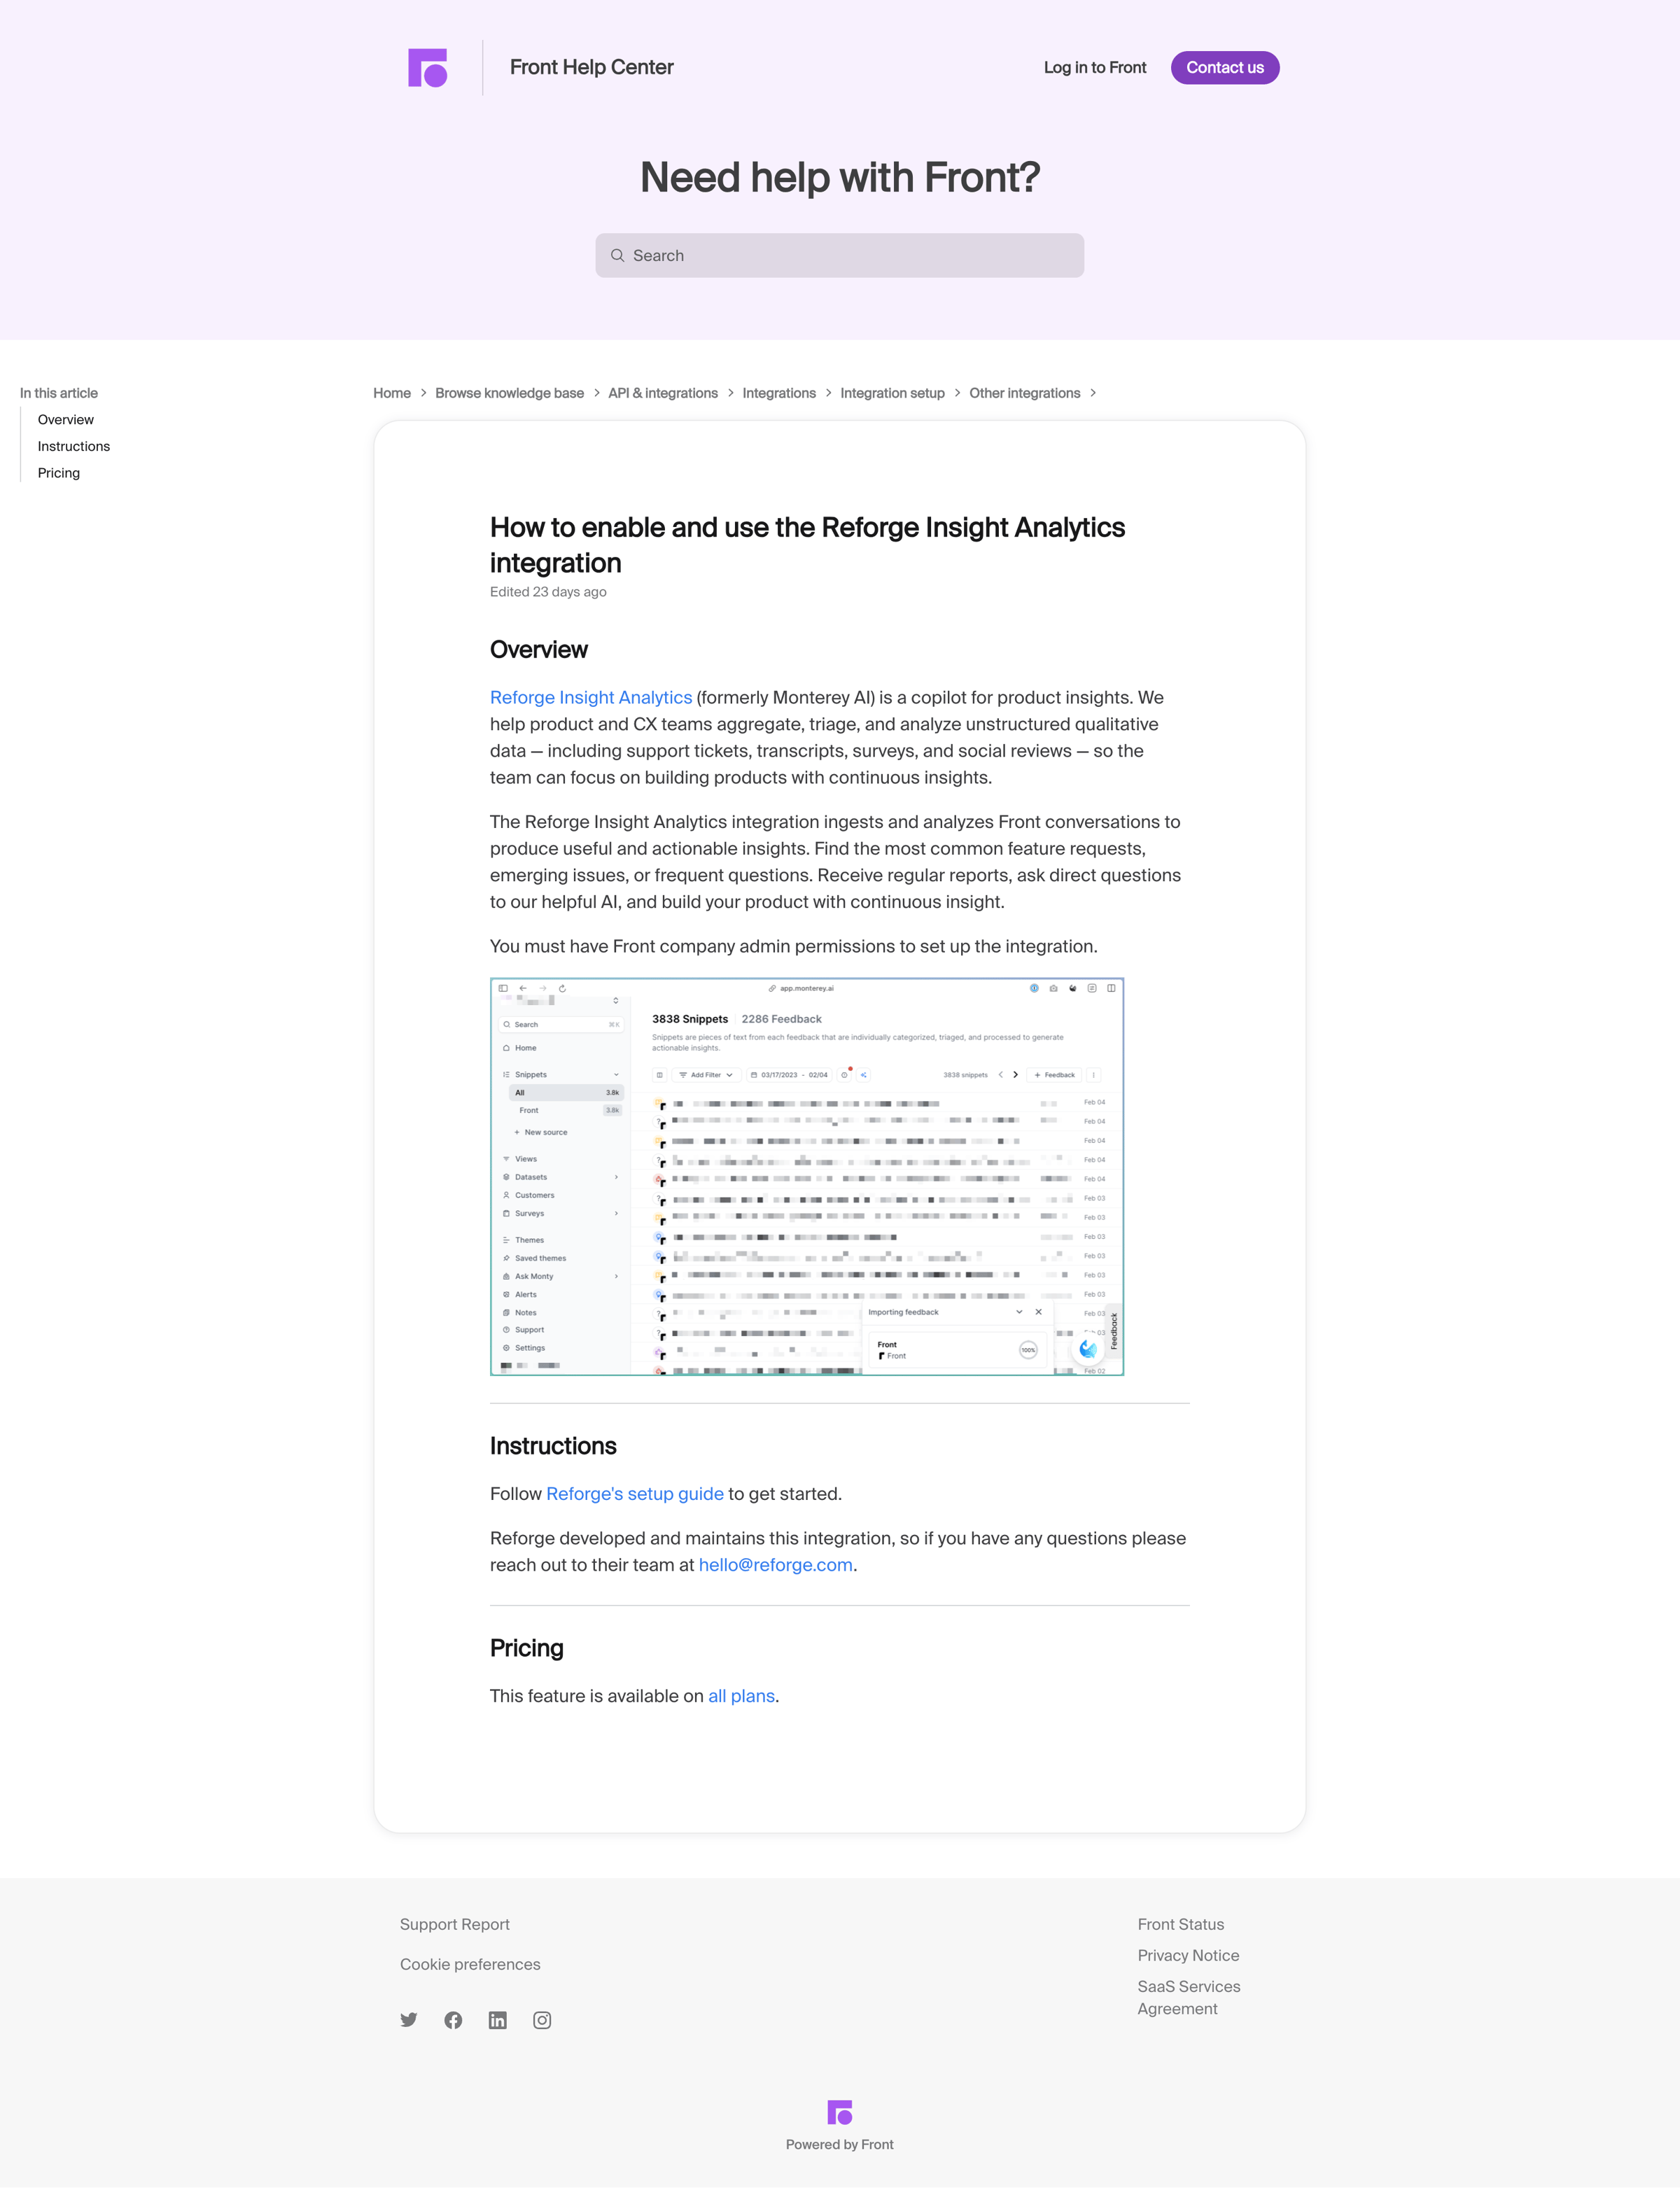Screen dimensions: 1680x2188
Task: Click the footer Front logo
Action: (840, 2112)
